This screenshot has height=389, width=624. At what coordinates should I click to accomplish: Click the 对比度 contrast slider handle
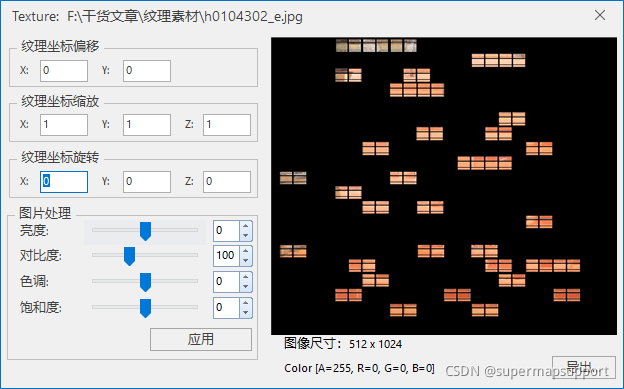(x=129, y=256)
